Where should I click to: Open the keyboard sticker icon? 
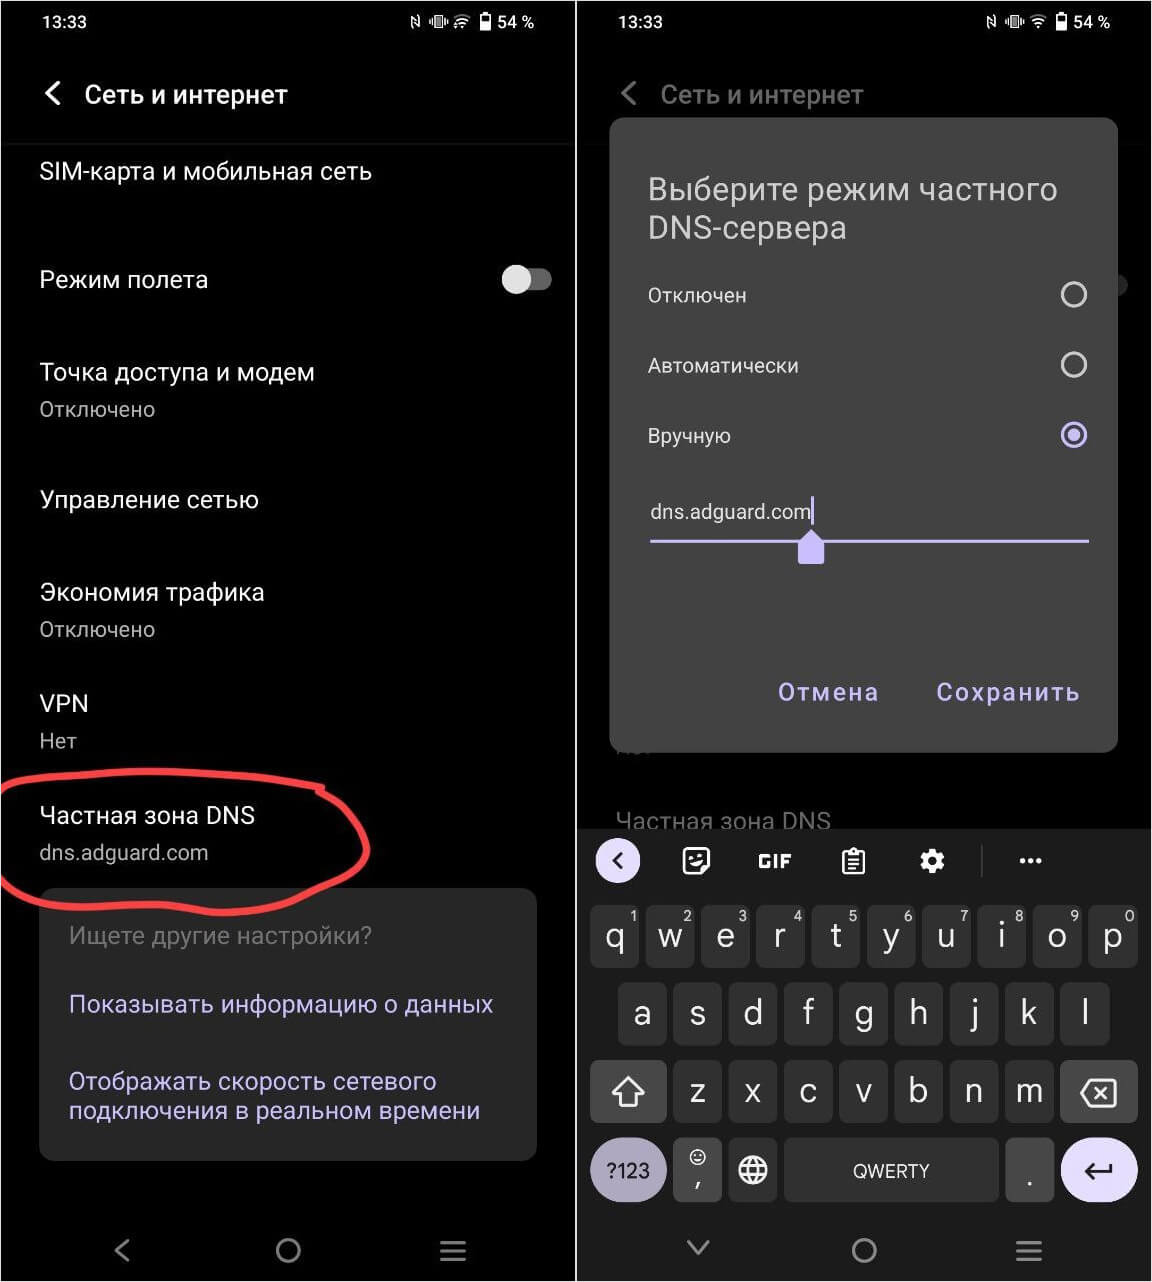[696, 860]
